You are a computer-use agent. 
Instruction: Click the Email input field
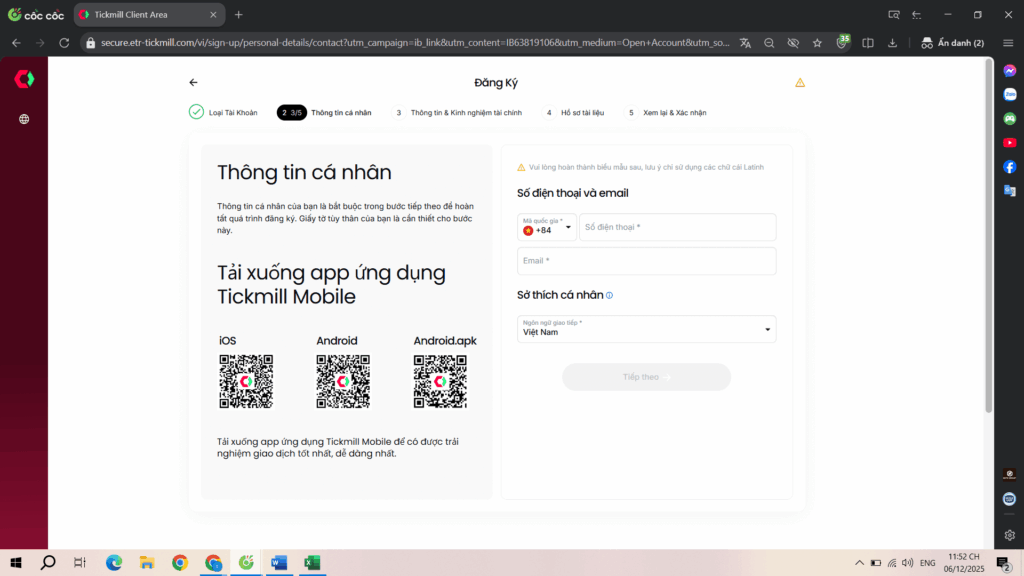(647, 261)
